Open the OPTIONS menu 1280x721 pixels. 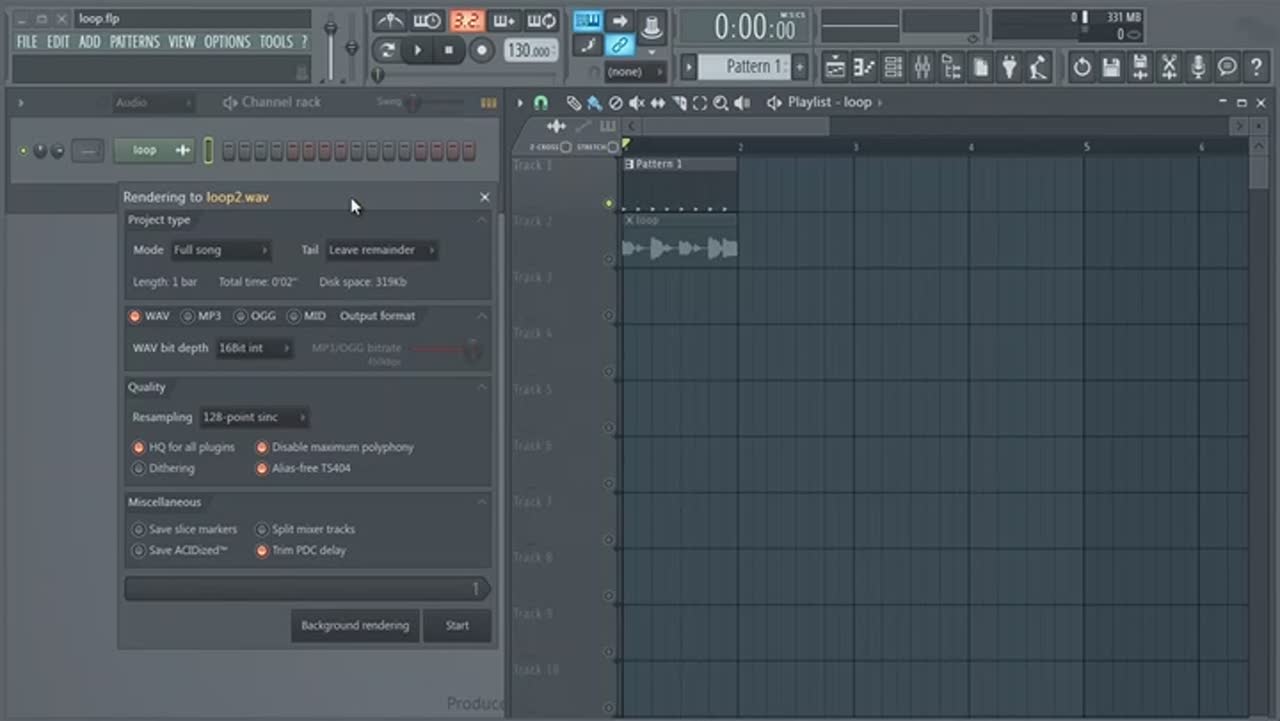227,42
